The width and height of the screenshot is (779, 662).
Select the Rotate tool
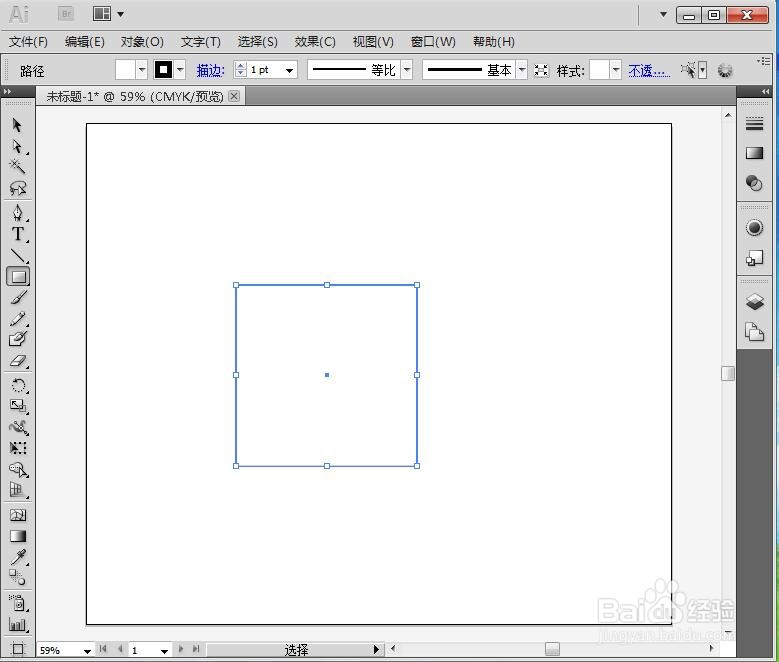(x=17, y=385)
